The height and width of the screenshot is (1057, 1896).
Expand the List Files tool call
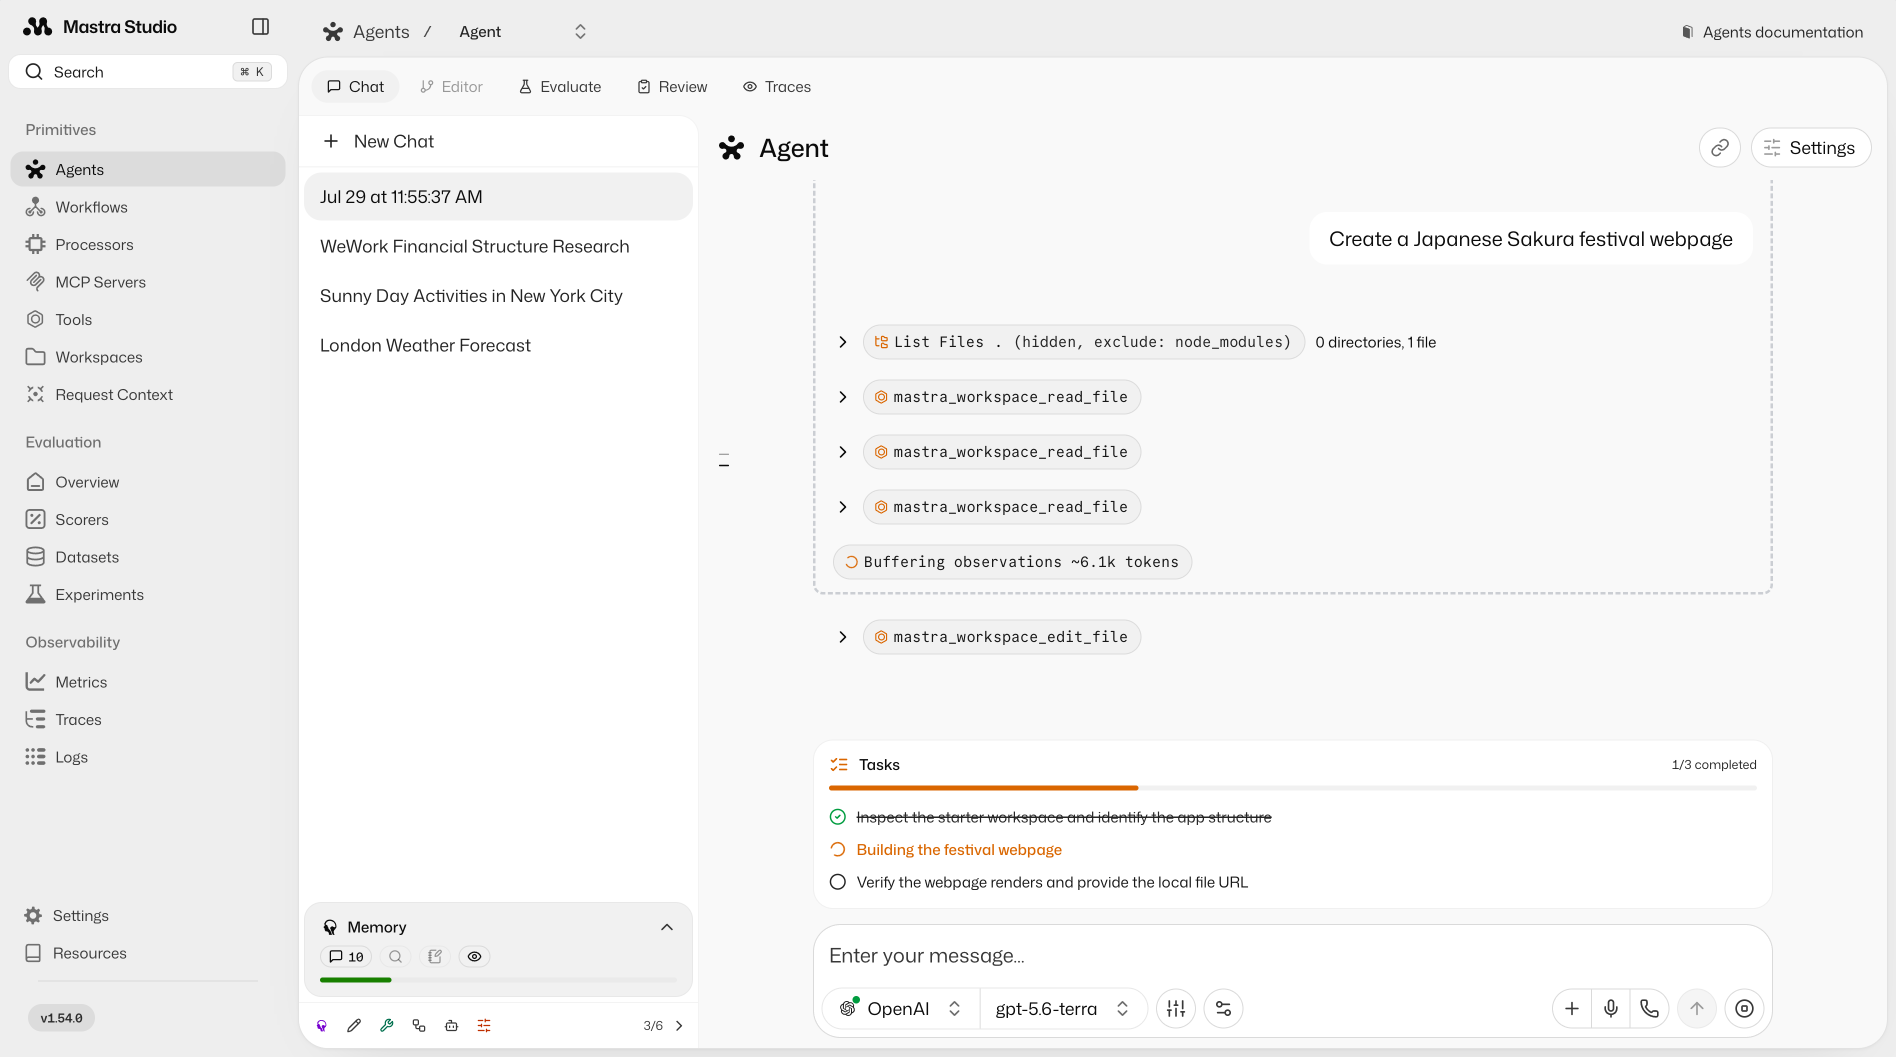[x=843, y=342]
